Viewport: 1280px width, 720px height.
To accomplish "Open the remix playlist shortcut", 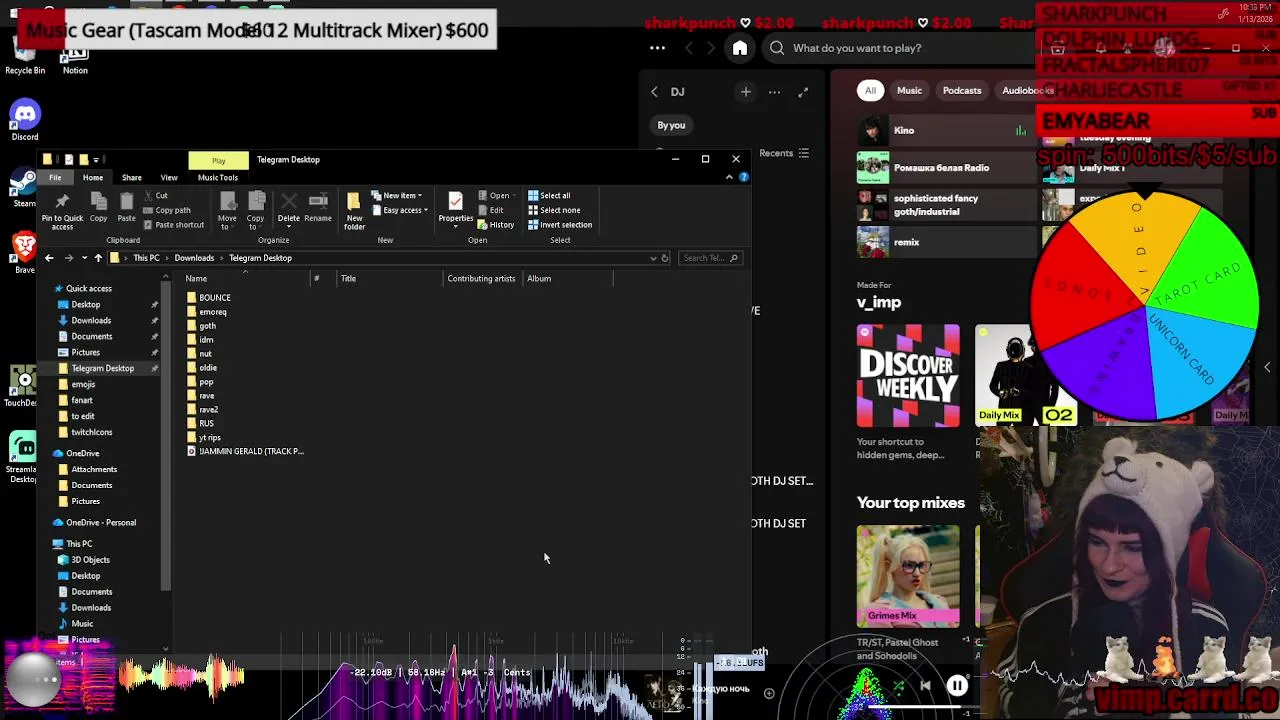I will (x=945, y=242).
